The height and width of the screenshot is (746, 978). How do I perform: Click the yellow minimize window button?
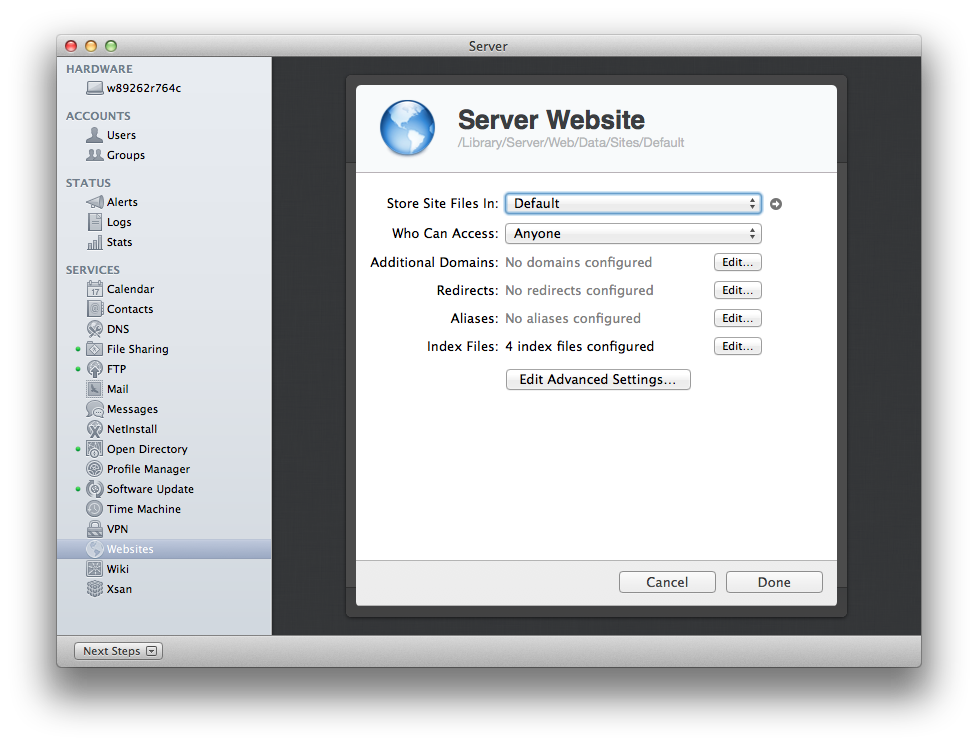[x=91, y=46]
